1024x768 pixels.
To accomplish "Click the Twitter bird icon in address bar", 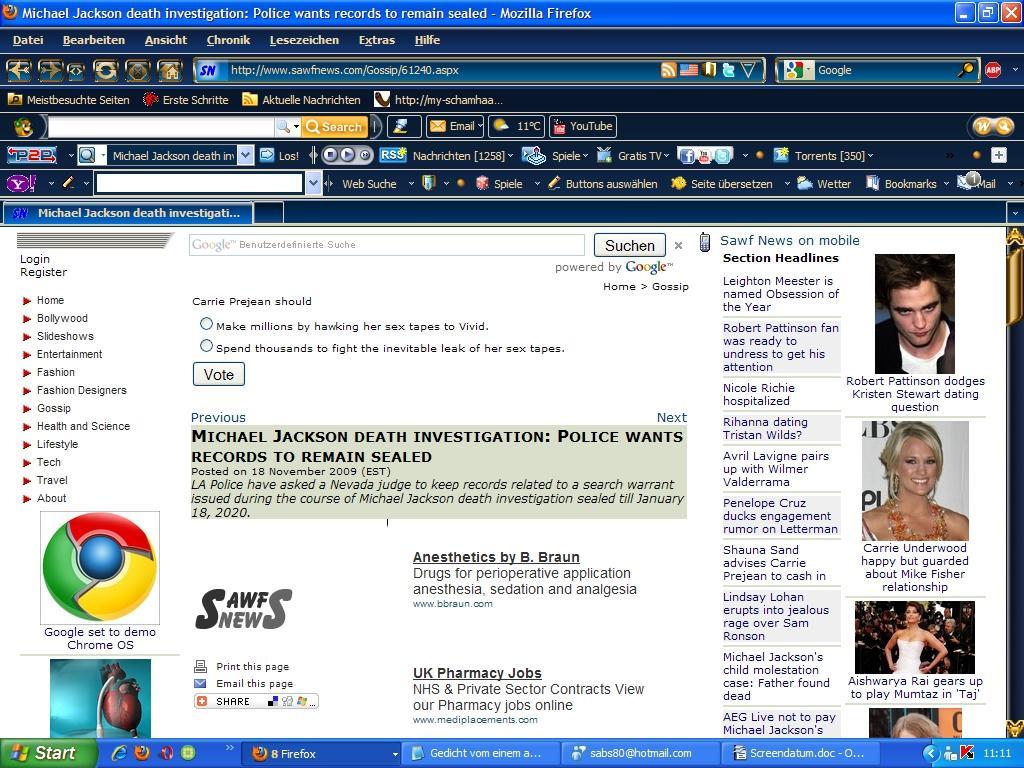I will (728, 70).
